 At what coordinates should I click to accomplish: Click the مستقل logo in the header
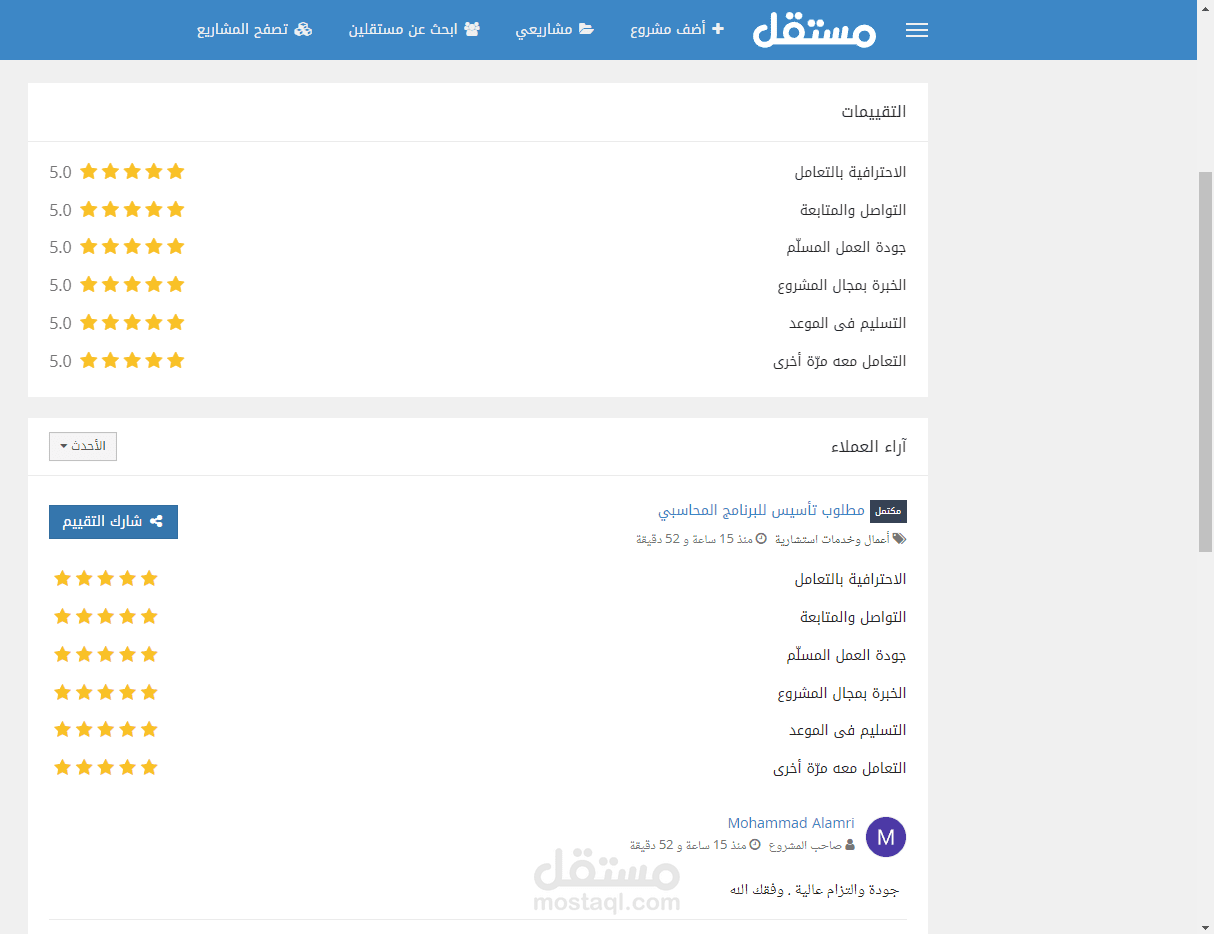tap(814, 30)
